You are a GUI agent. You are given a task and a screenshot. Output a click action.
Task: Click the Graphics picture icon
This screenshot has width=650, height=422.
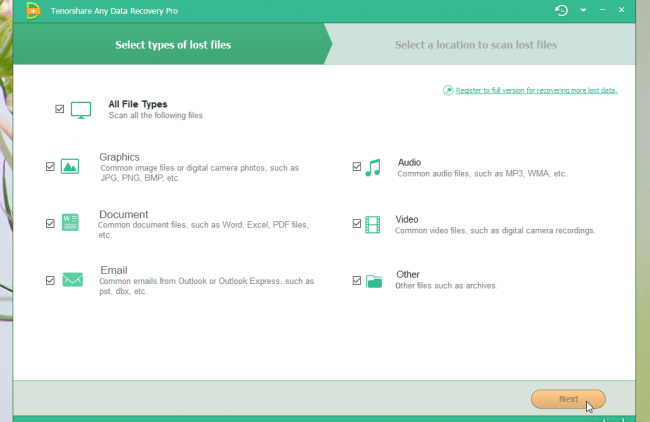70,167
